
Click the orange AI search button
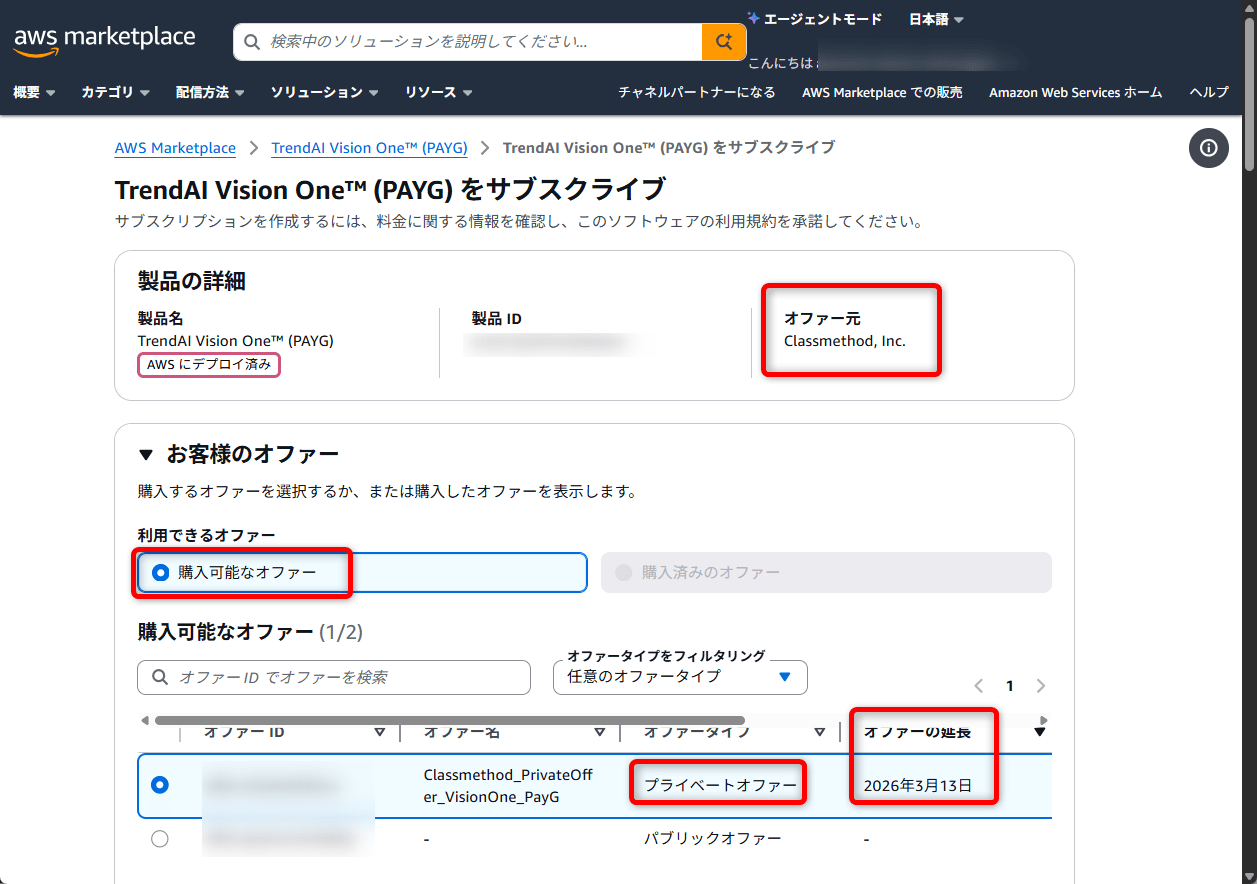point(724,42)
